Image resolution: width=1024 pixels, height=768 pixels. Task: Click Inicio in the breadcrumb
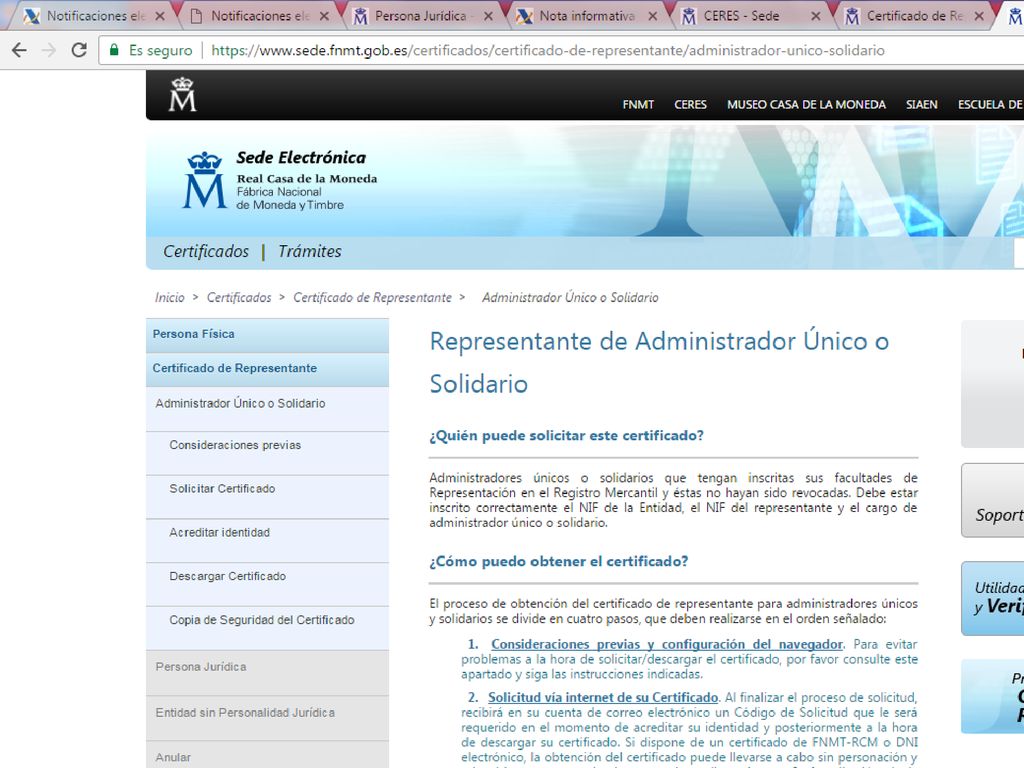[170, 298]
